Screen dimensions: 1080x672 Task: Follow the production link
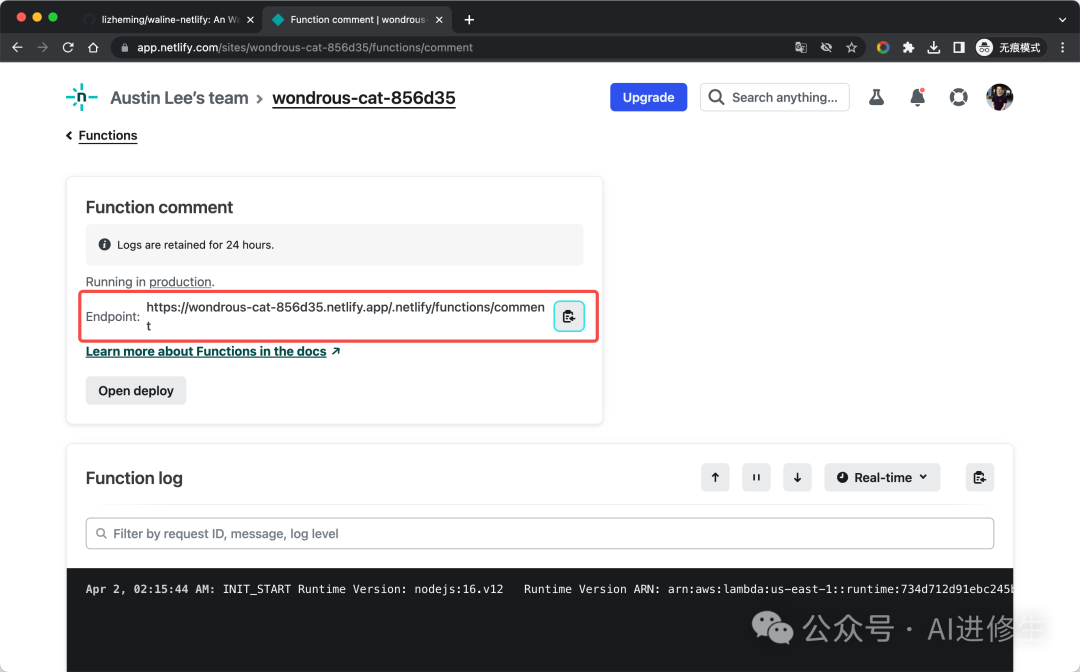(x=180, y=282)
